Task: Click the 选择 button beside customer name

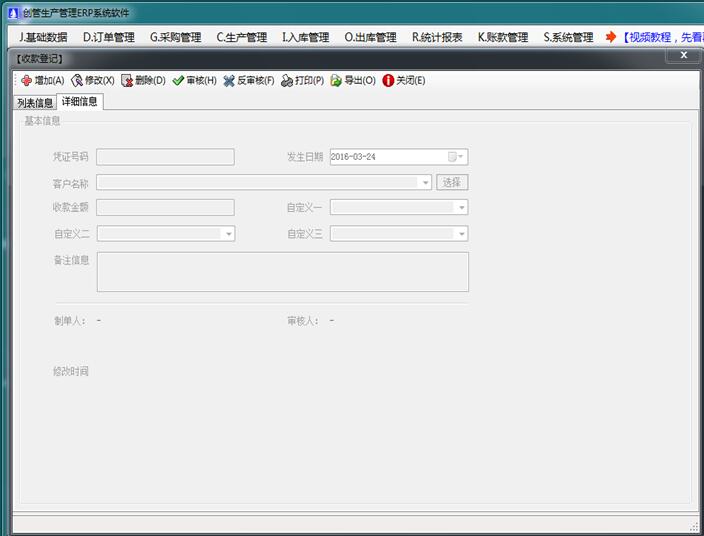Action: tap(452, 183)
